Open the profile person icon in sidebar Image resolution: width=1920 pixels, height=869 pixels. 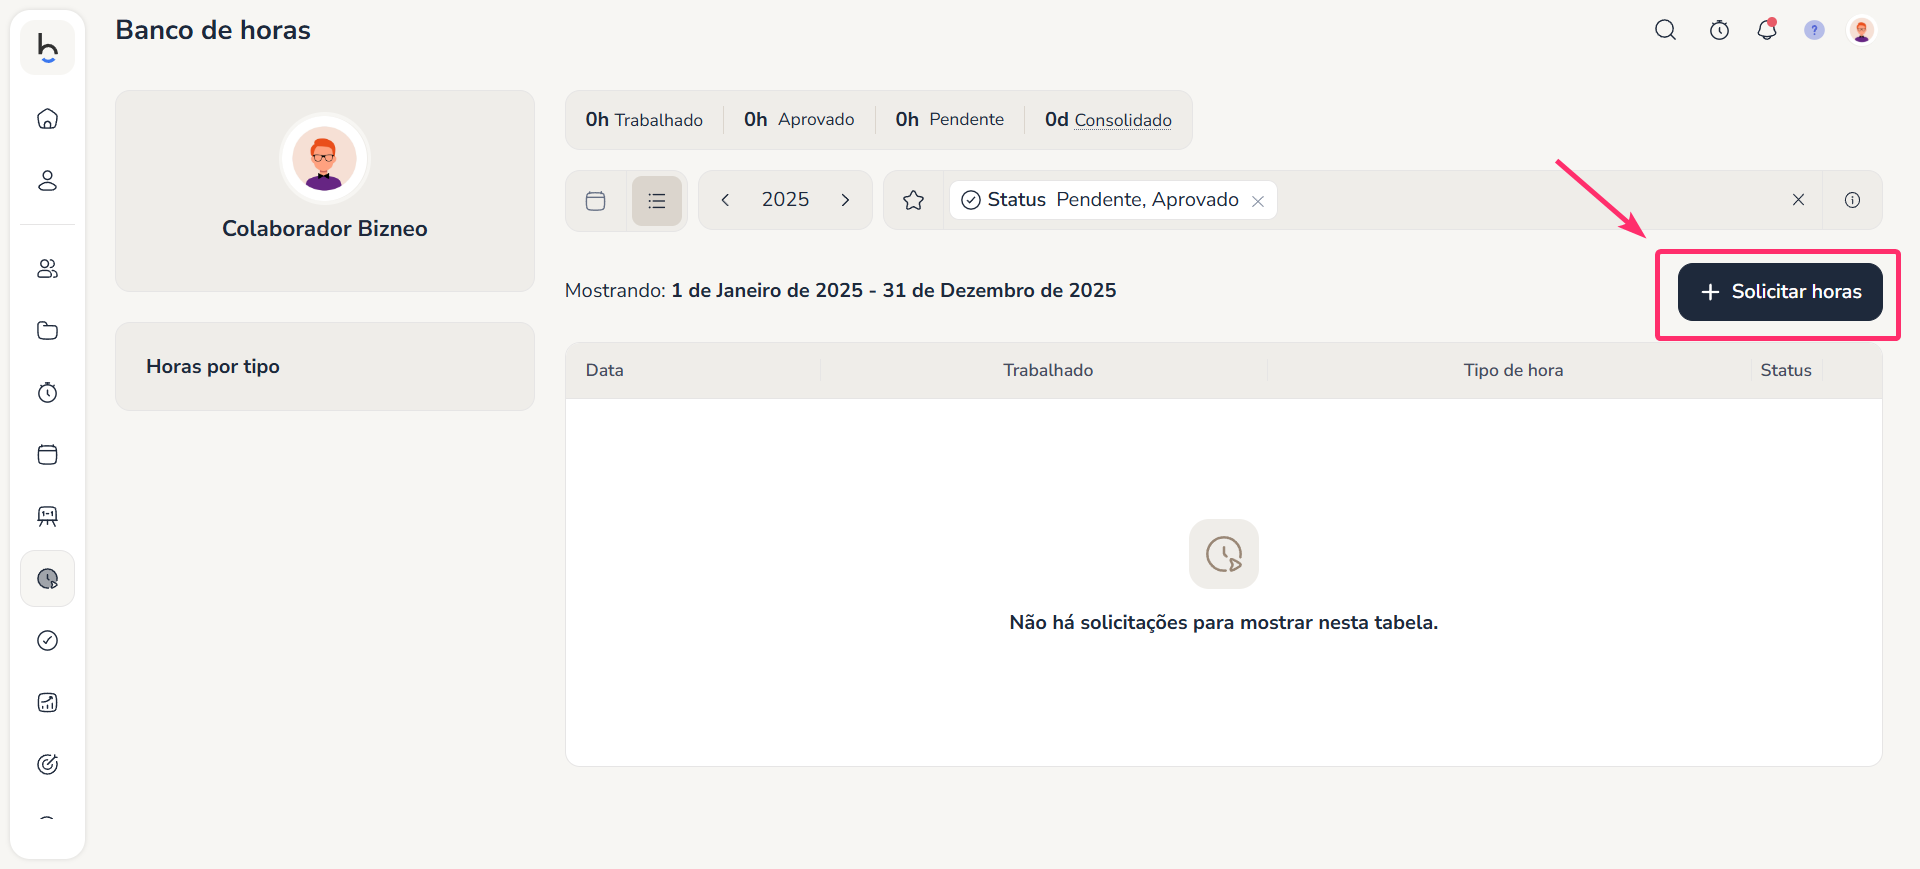[47, 181]
